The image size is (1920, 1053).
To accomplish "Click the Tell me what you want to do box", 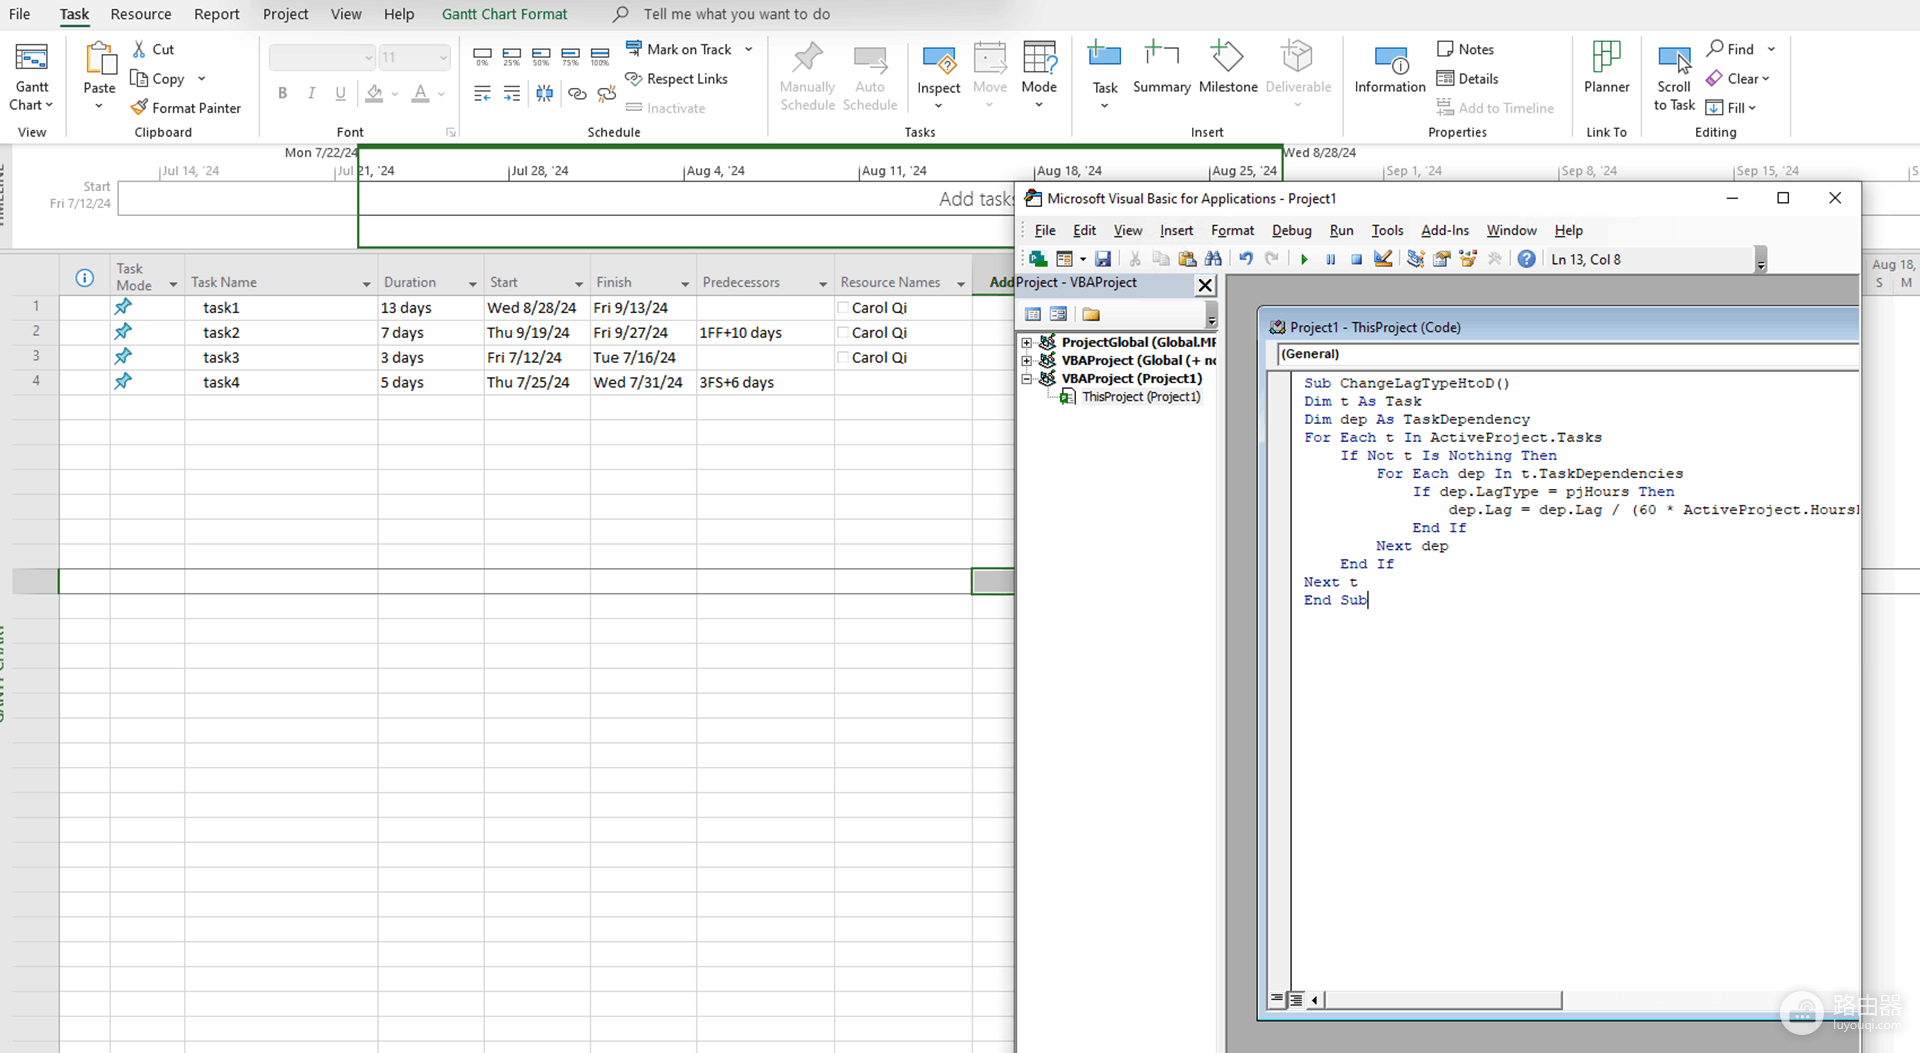I will pos(736,14).
